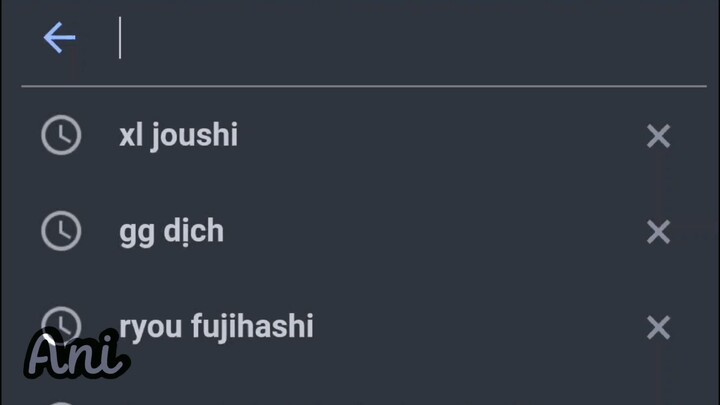Choose the 'ryou fujihashi' past search

(216, 327)
